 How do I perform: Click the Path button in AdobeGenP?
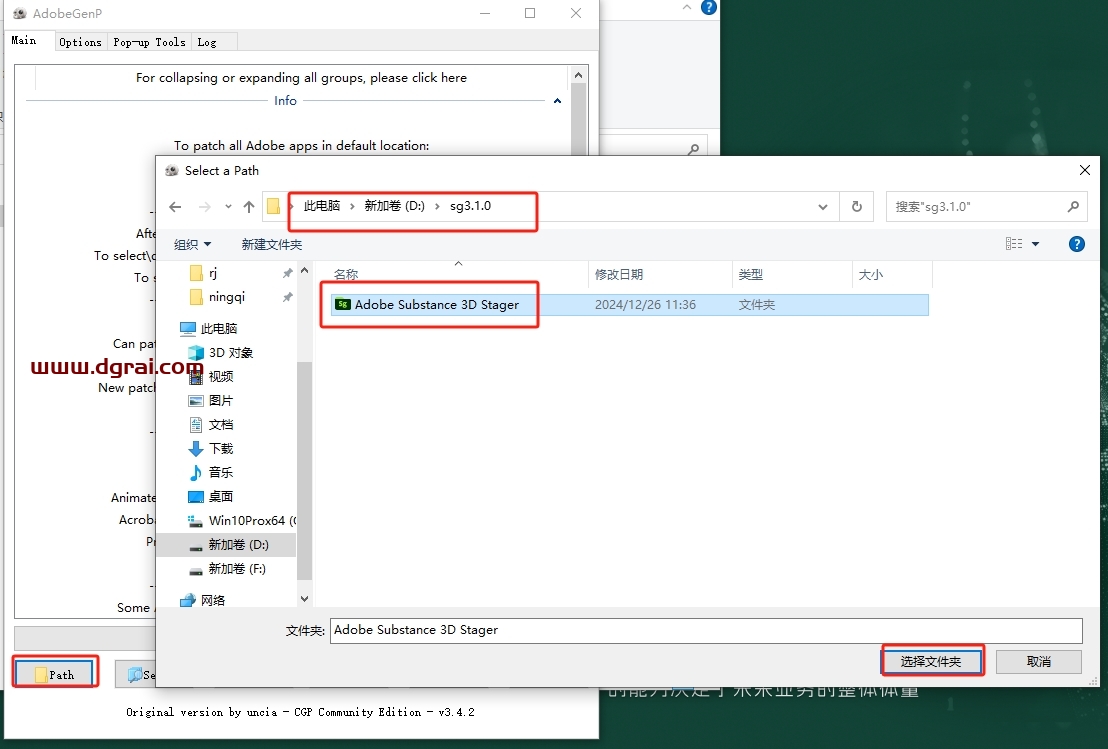[x=54, y=675]
